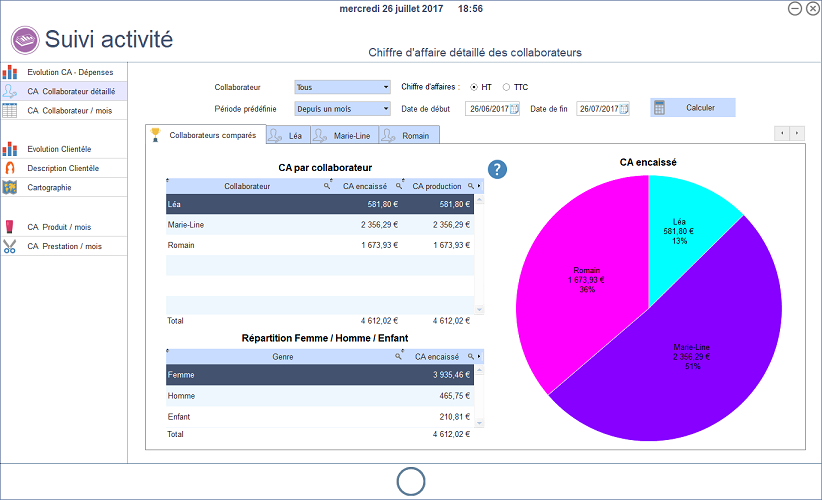Click the Date de fin input field
822x500 pixels.
tap(597, 108)
